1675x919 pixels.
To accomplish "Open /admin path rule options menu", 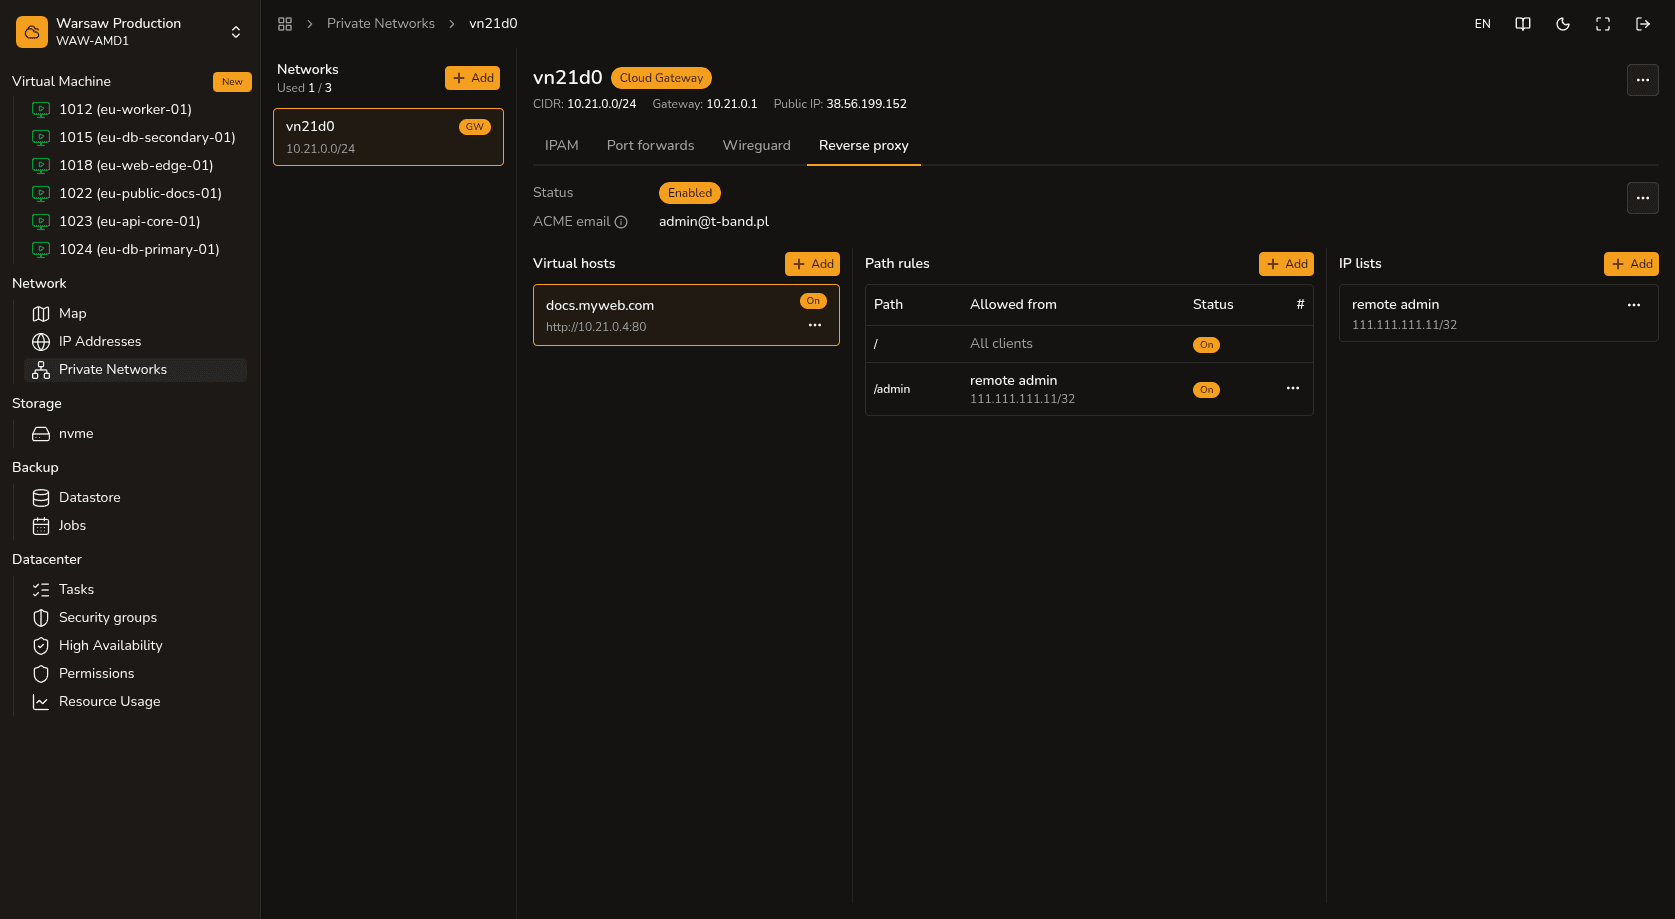I will click(1293, 388).
